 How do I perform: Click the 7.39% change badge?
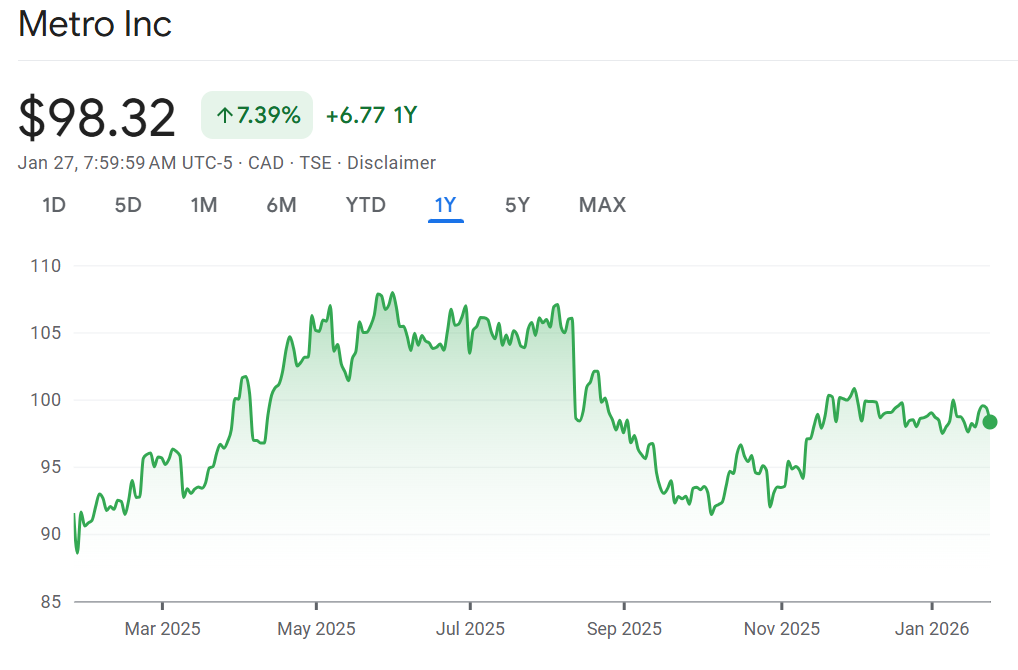(258, 116)
